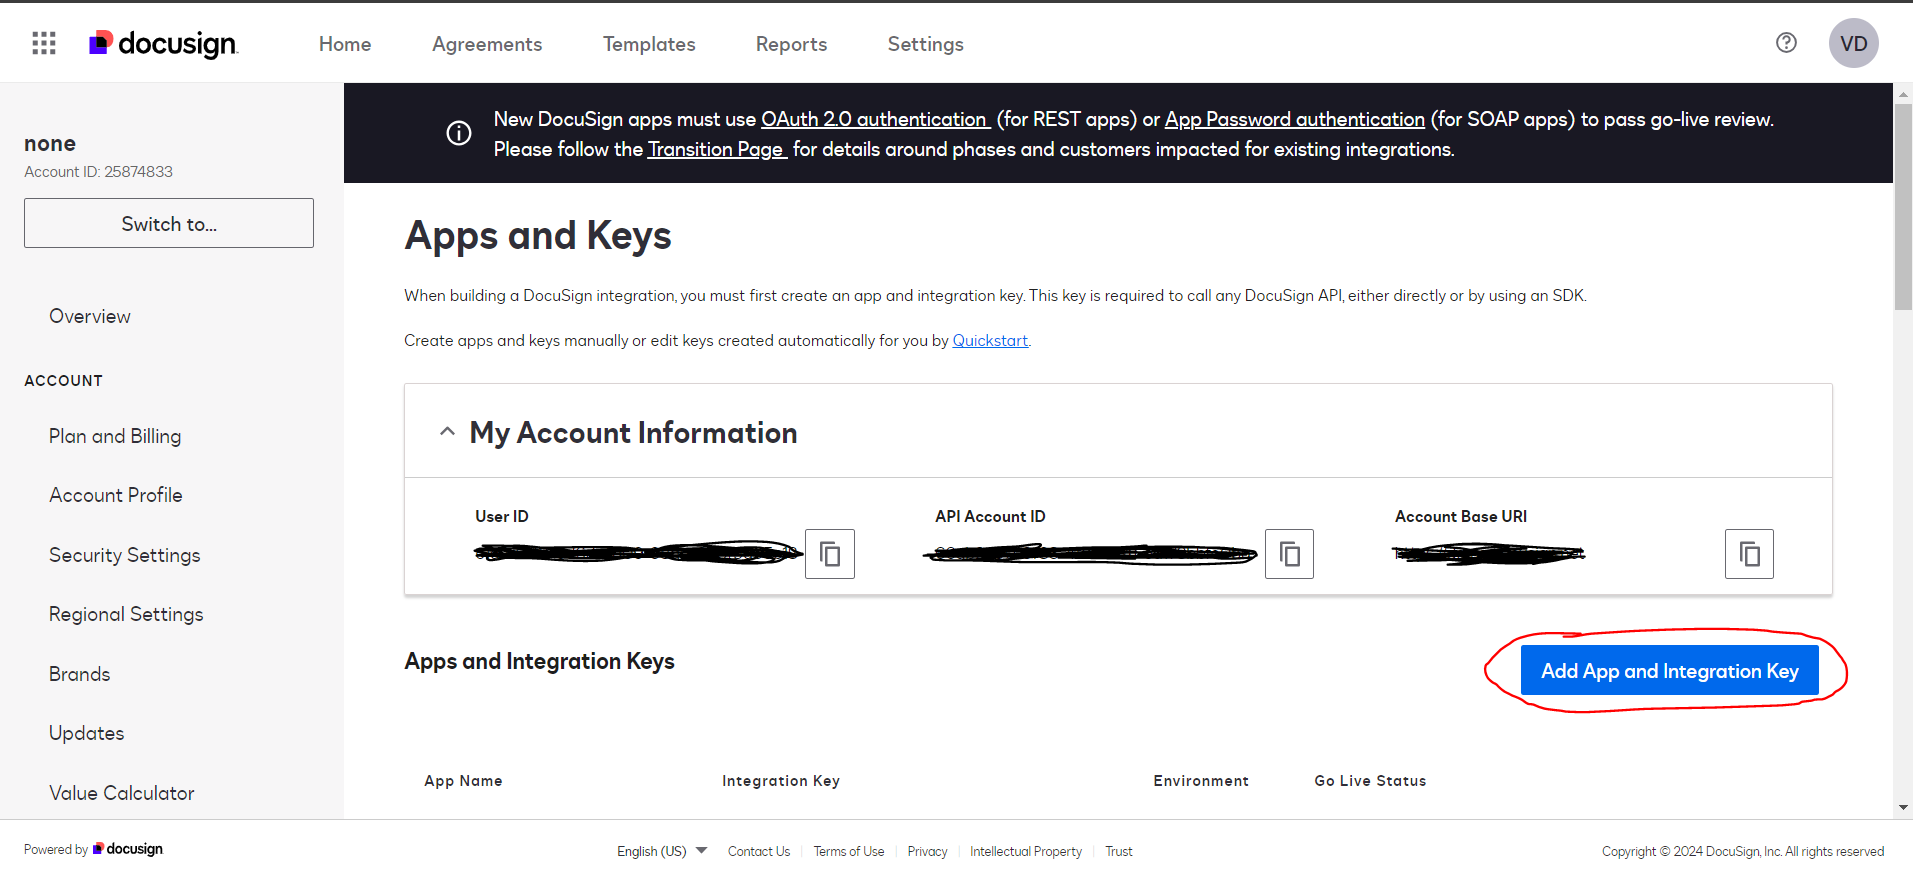Screen dimensions: 1913x881
Task: Copy the API Account ID value
Action: (x=1289, y=554)
